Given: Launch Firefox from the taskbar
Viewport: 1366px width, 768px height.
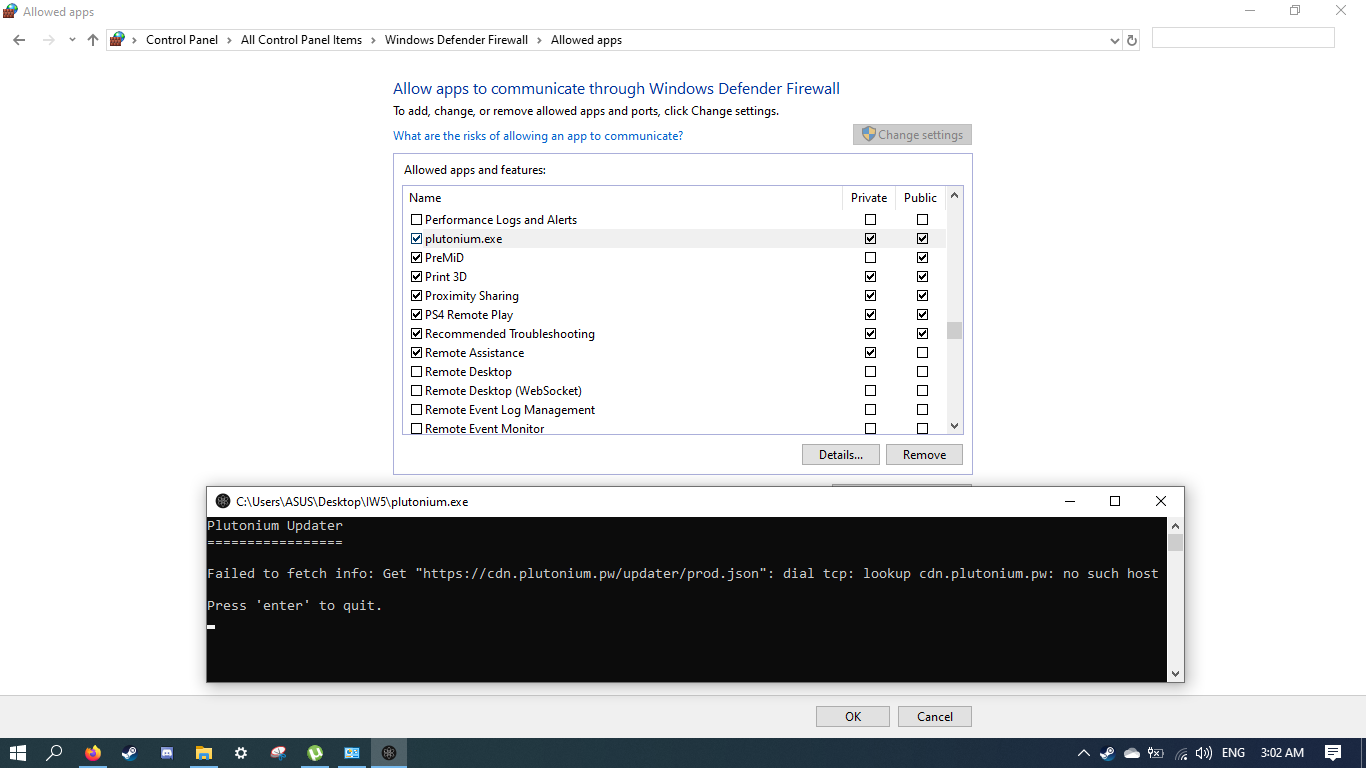Looking at the screenshot, I should pos(93,753).
